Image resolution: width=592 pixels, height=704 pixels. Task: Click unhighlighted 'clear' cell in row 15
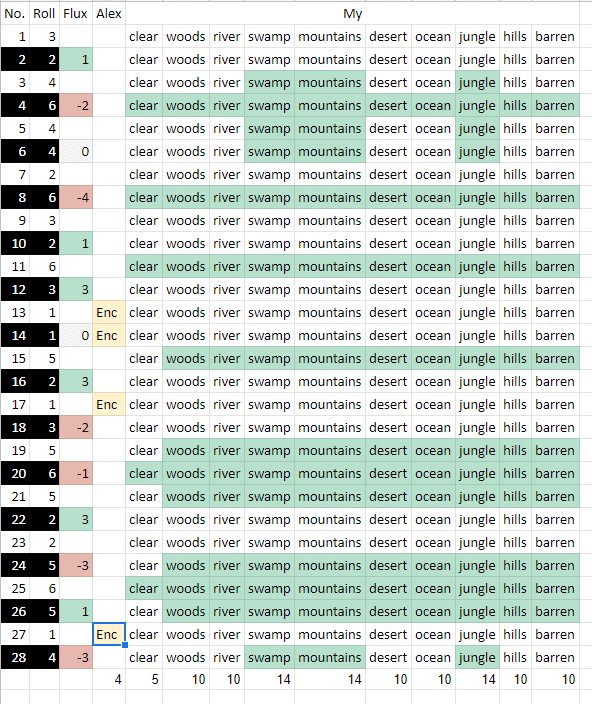144,358
